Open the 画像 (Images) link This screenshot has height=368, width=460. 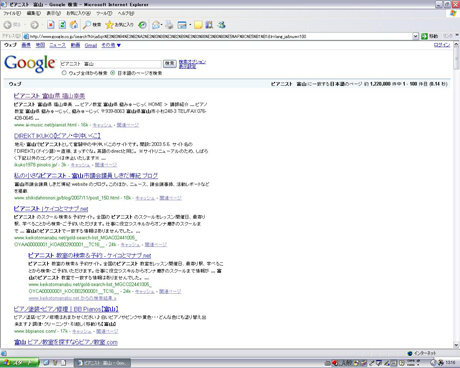pyautogui.click(x=26, y=45)
